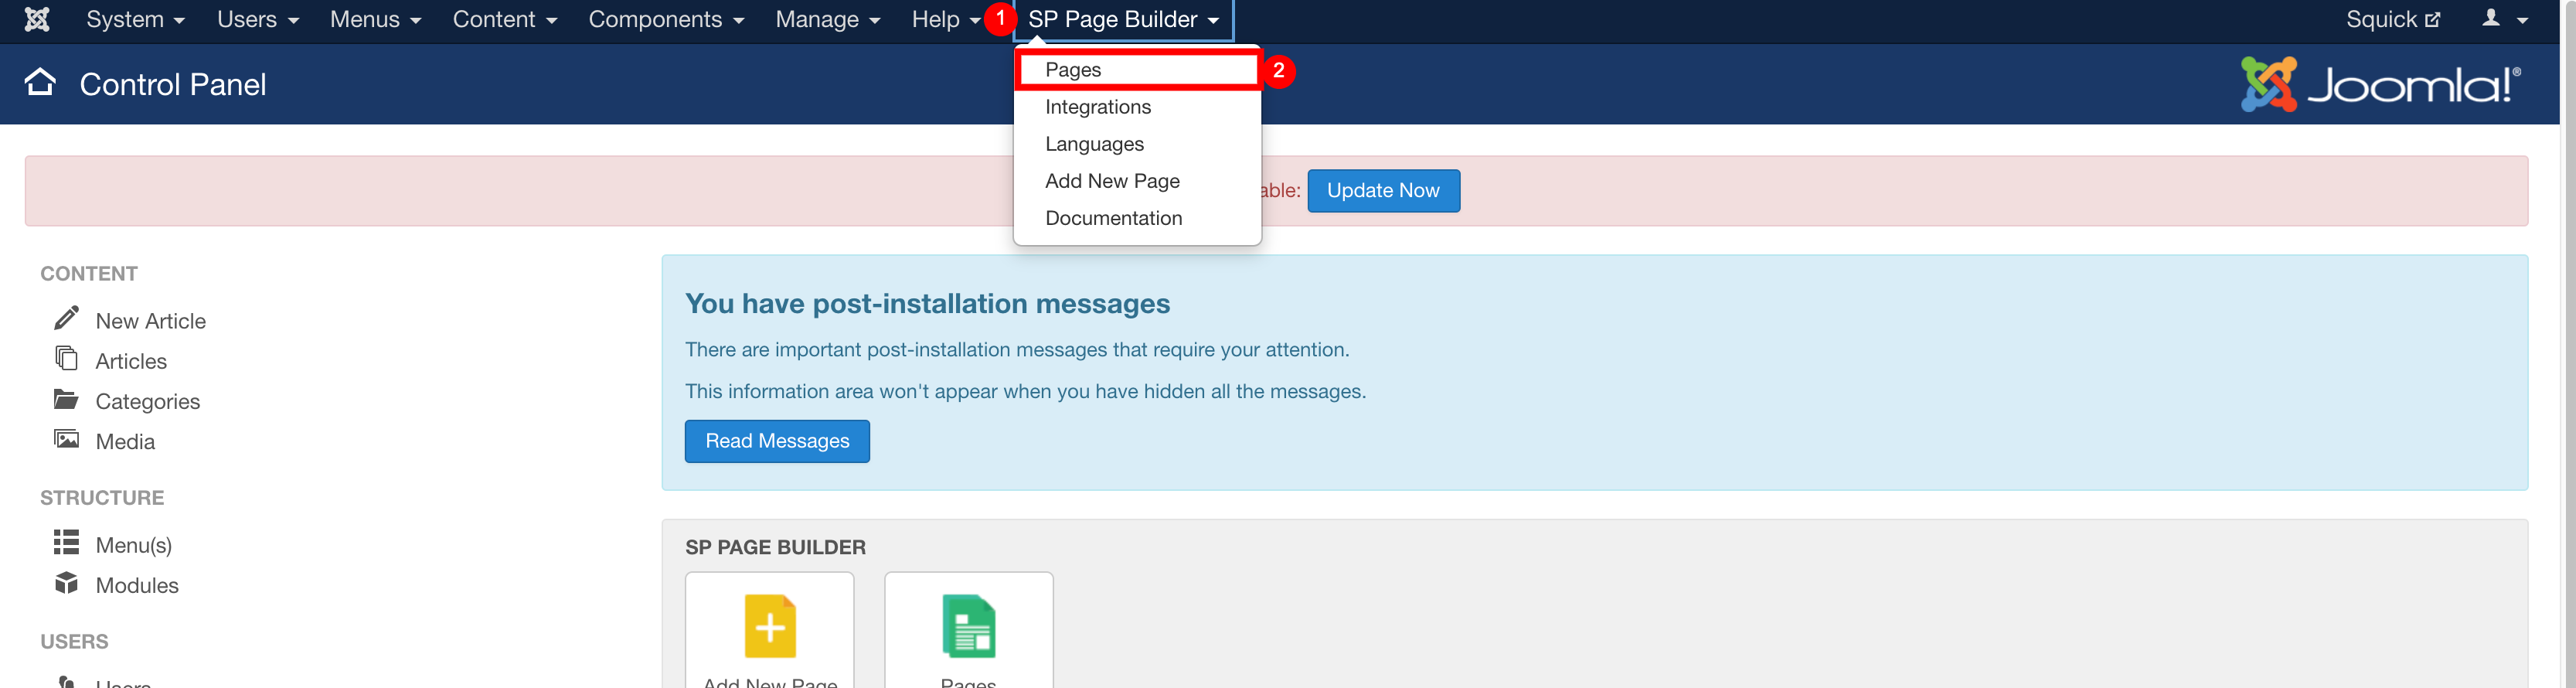Screen dimensions: 2576x688
Task: Click the yellow Add New Page tile icon
Action: click(770, 627)
